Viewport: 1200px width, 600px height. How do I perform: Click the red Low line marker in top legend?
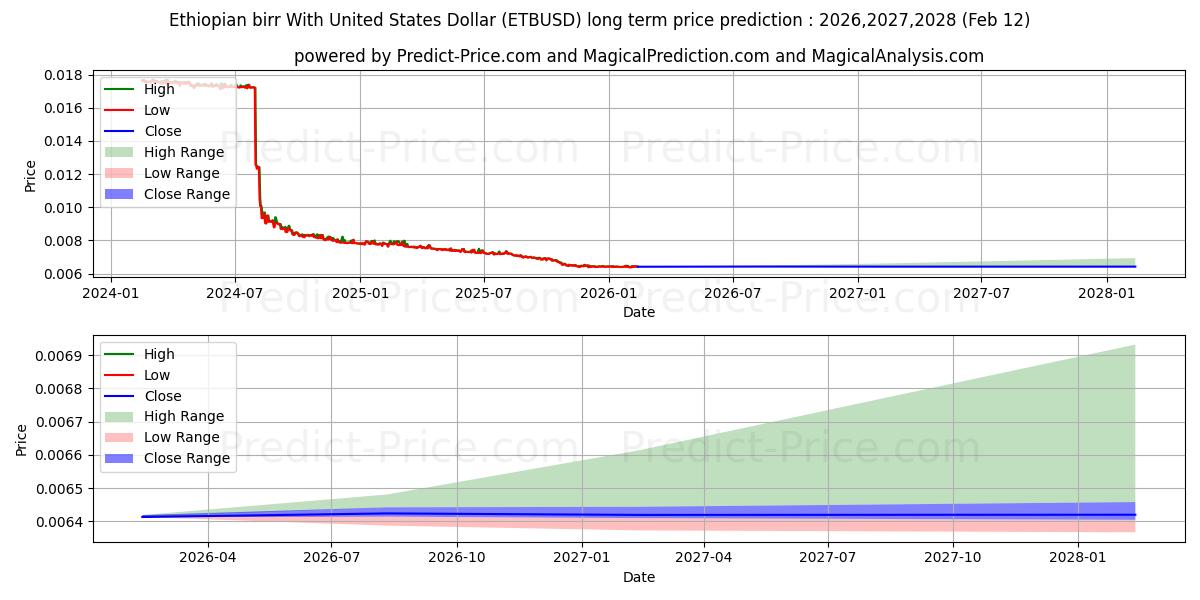pyautogui.click(x=120, y=110)
